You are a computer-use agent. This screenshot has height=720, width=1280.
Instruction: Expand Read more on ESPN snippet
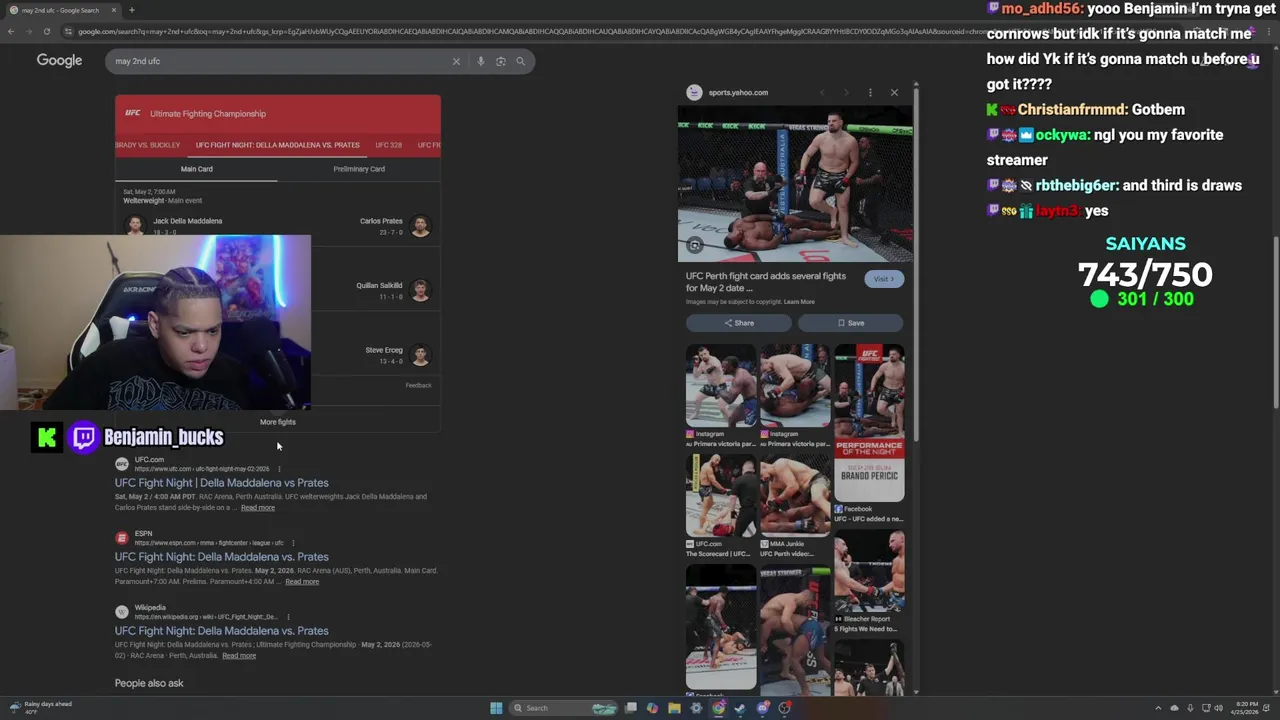pos(302,582)
